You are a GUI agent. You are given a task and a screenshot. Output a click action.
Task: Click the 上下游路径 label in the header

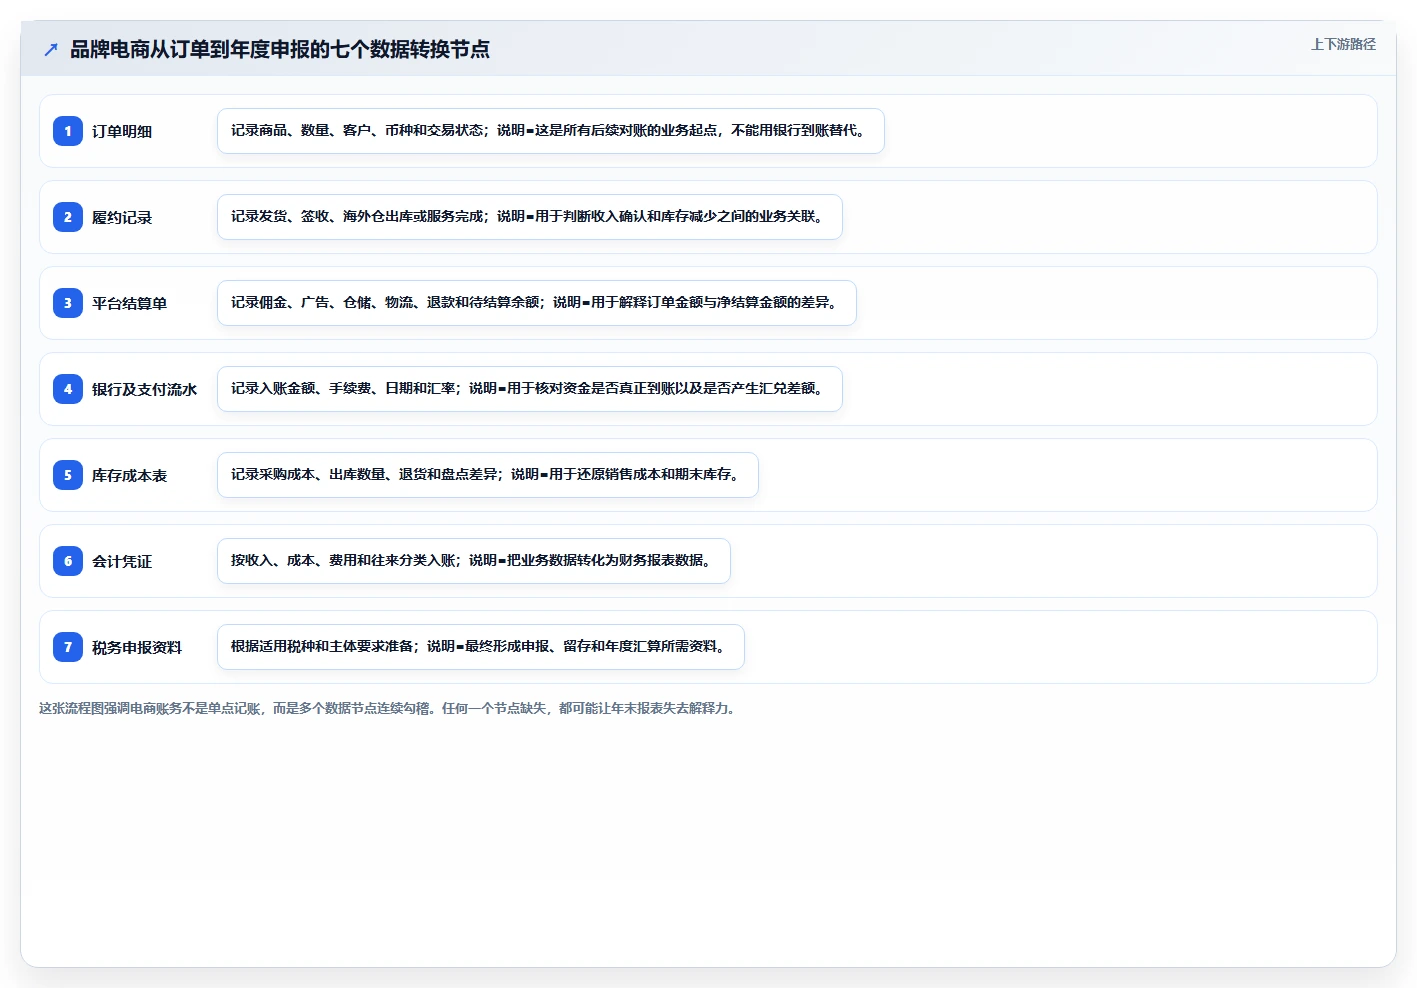[1343, 44]
